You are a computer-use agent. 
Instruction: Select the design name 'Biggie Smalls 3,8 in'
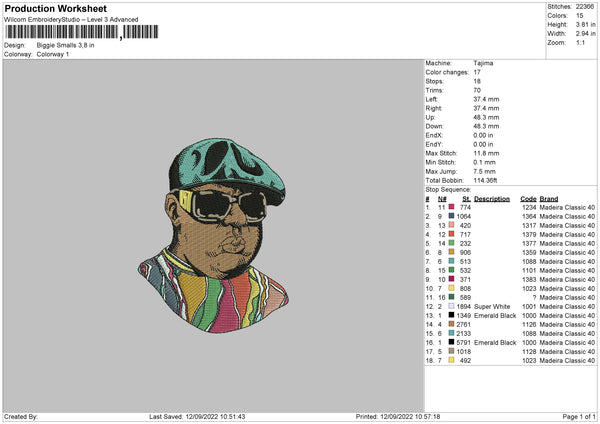65,45
